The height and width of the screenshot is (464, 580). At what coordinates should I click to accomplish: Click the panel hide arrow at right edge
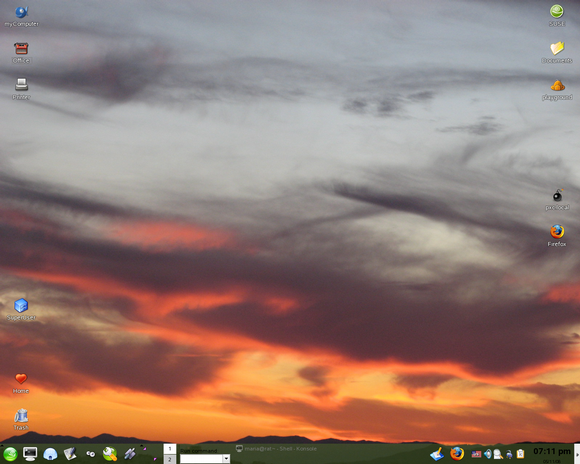click(577, 454)
